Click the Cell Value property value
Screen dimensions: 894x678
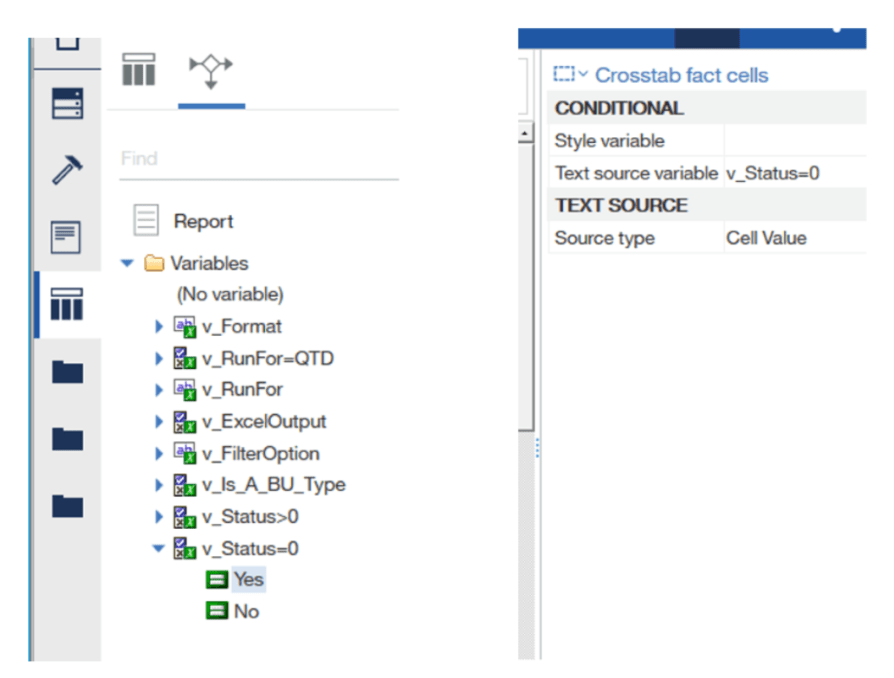766,238
